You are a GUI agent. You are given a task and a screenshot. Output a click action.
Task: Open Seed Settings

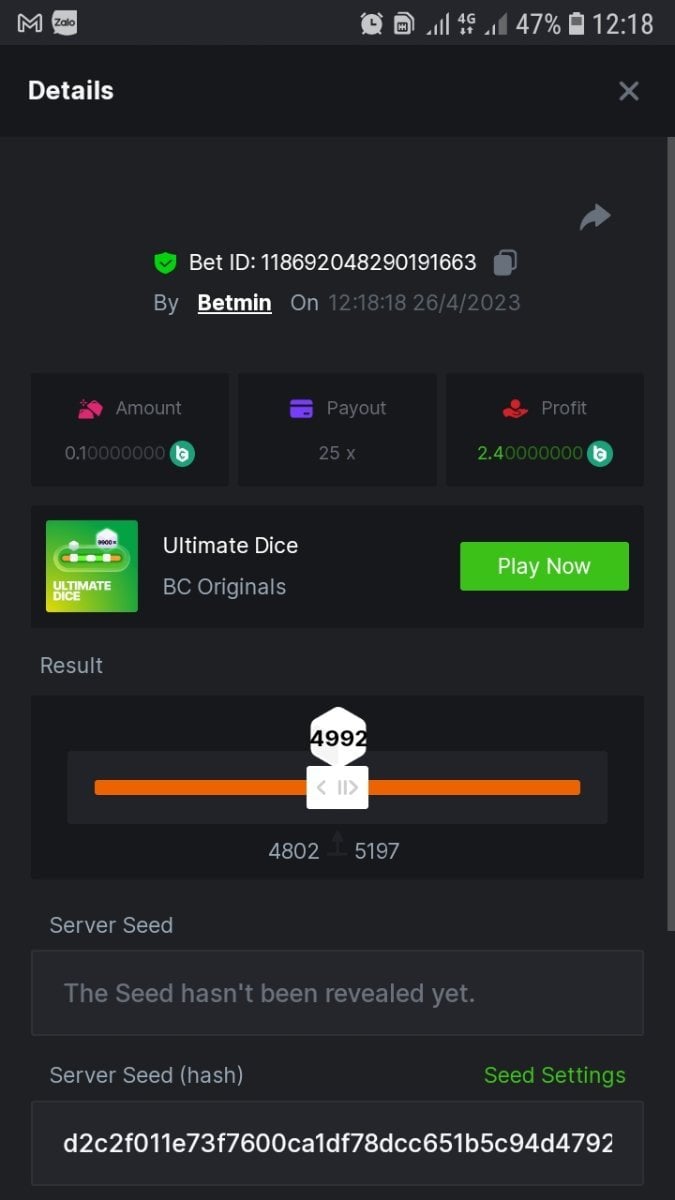coord(554,1075)
